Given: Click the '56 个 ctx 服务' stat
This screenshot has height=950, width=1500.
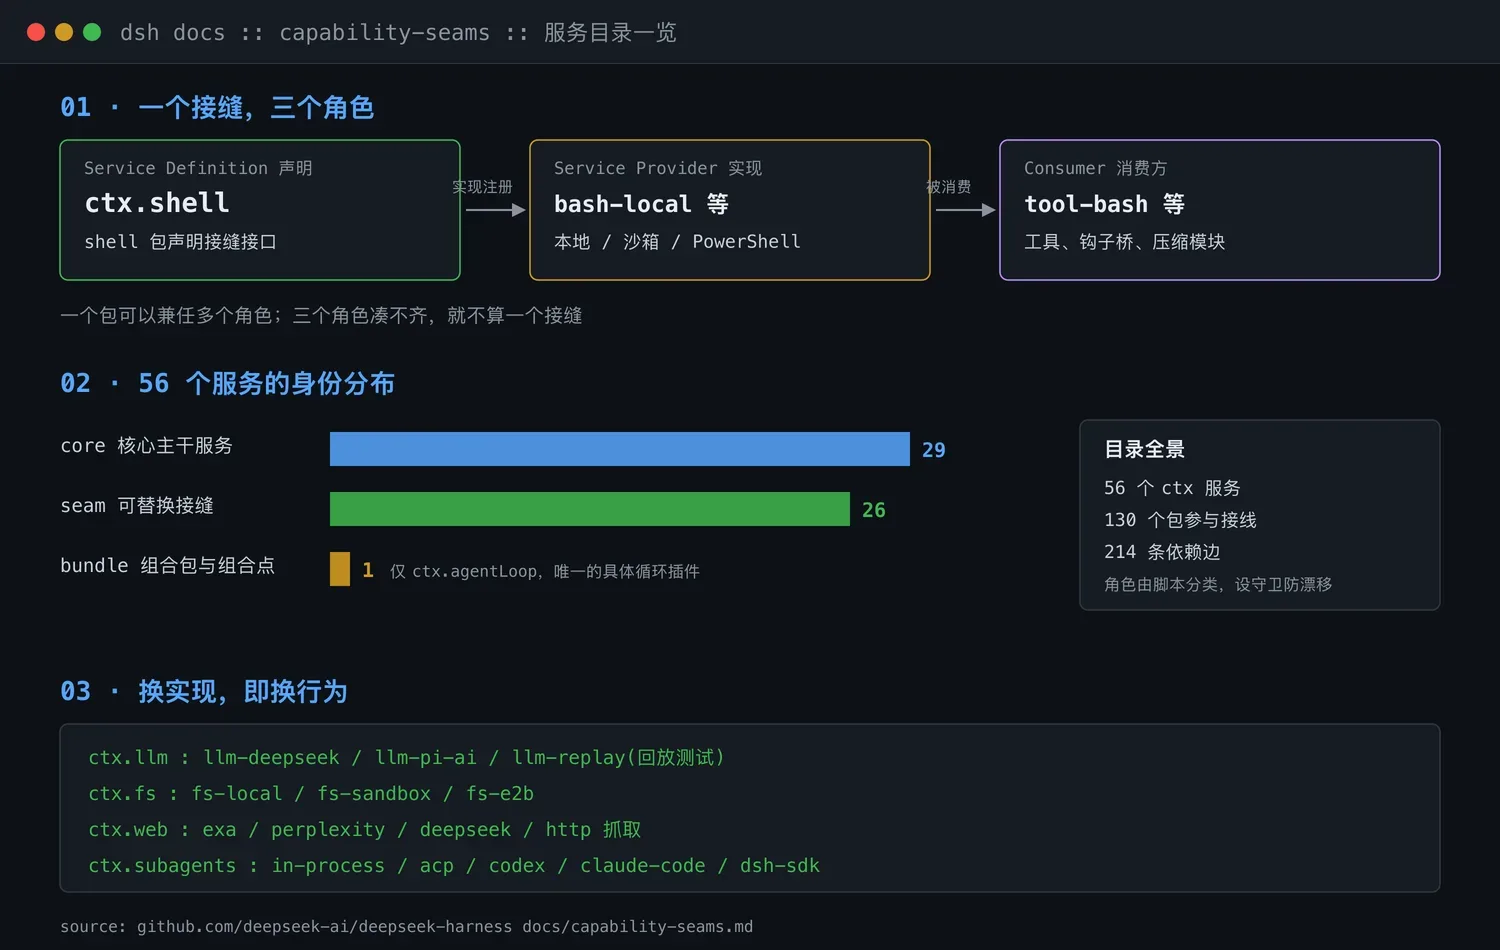Looking at the screenshot, I should (x=1172, y=488).
